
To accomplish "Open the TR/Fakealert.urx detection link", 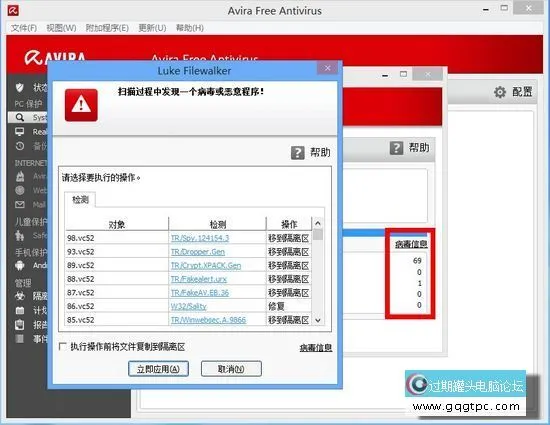I will tap(199, 279).
